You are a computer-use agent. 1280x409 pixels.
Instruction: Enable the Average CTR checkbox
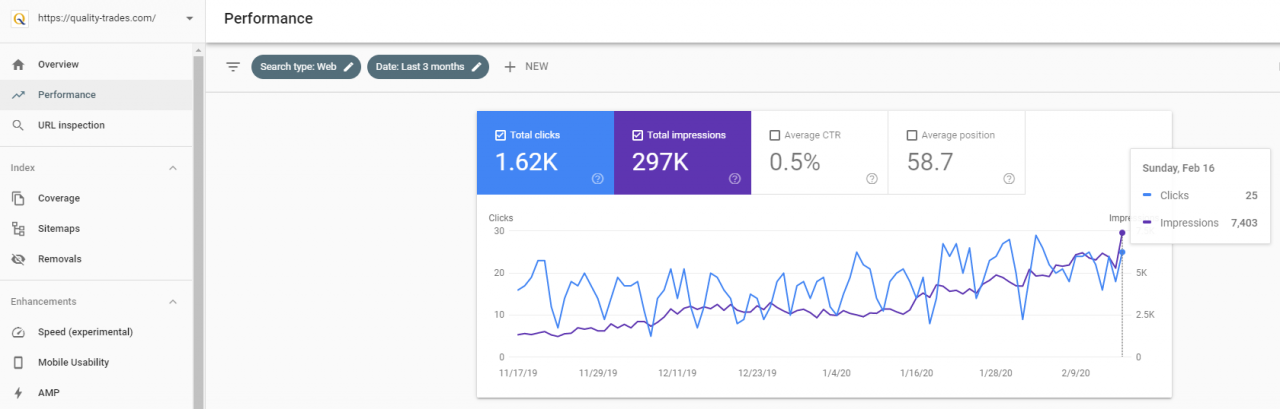pos(774,135)
